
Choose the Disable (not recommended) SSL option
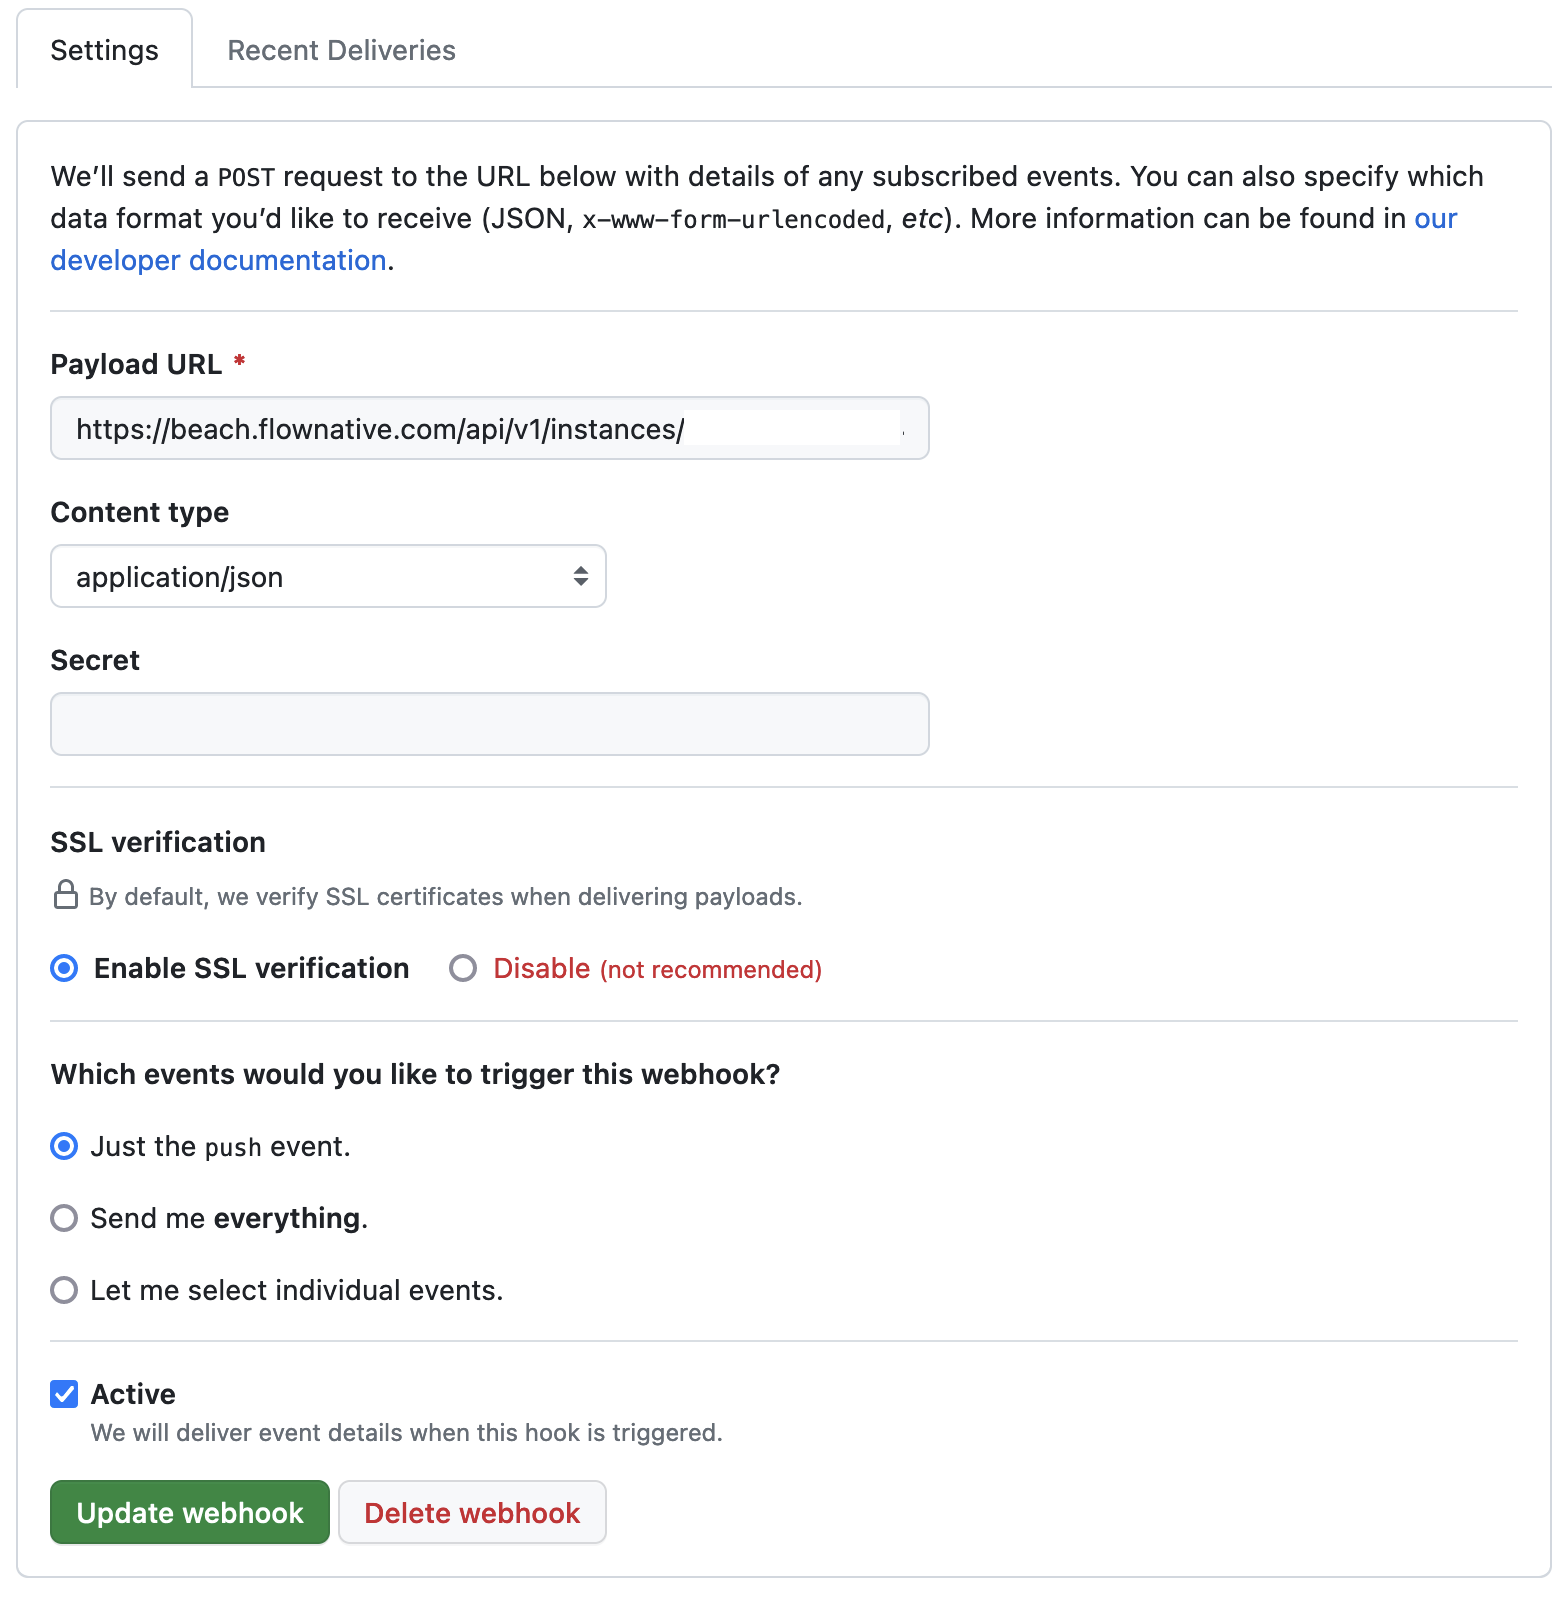[463, 968]
